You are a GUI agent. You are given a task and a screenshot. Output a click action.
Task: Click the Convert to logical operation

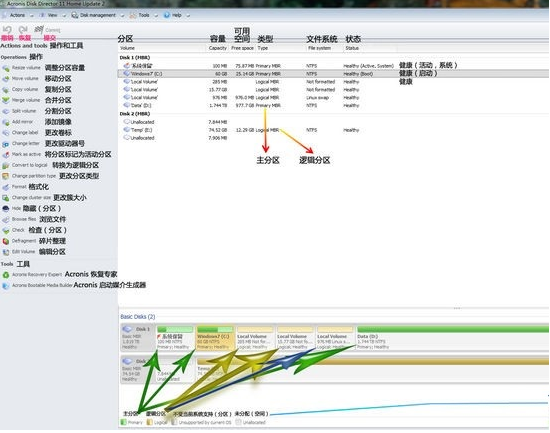25,165
